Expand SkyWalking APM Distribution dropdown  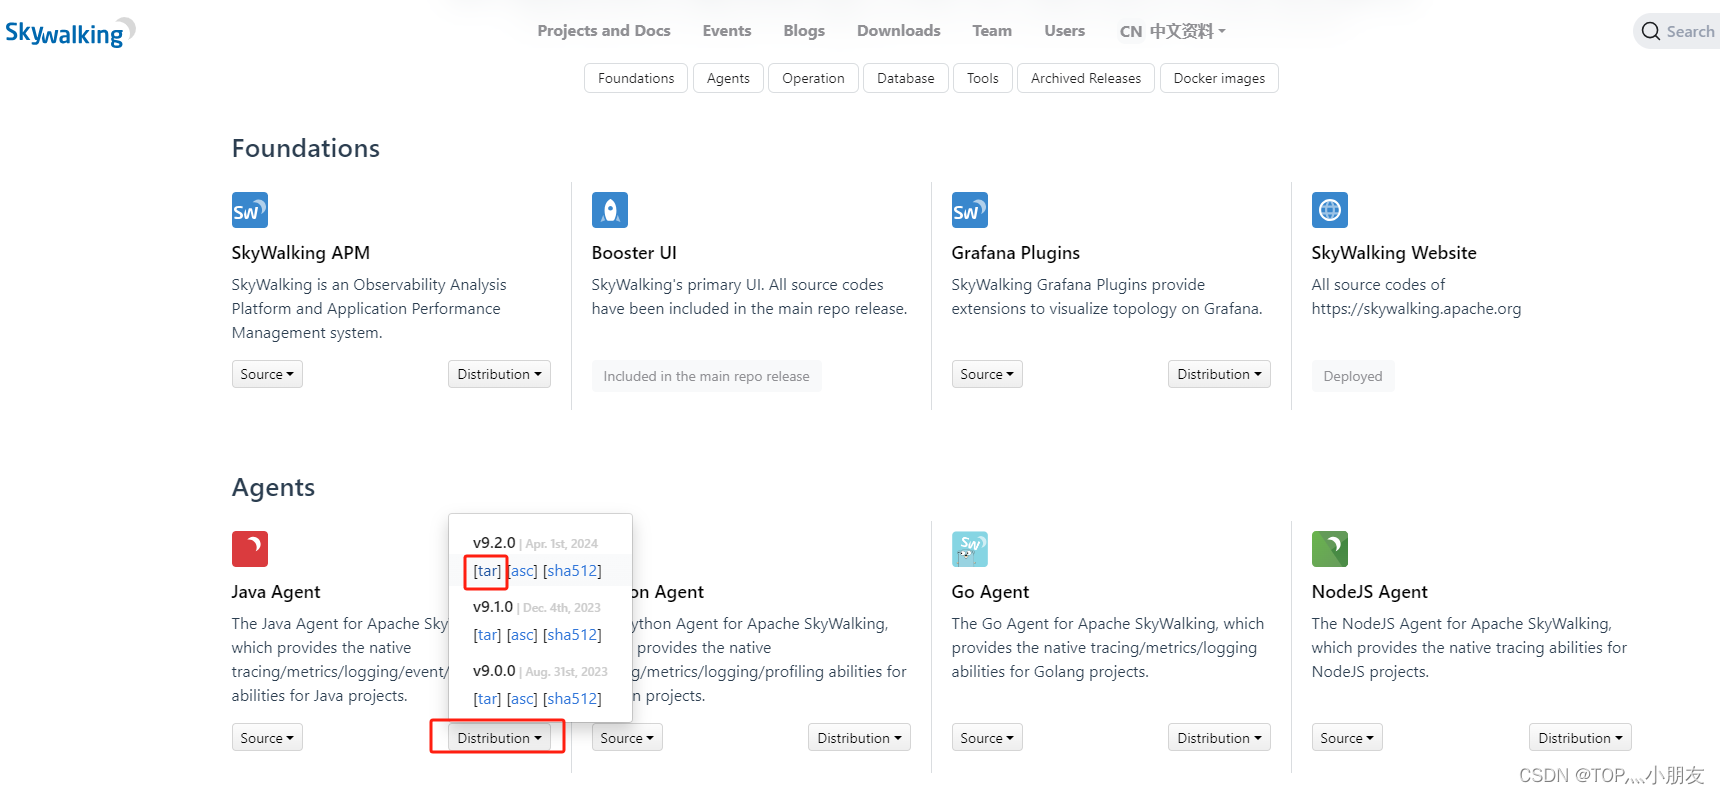pos(499,374)
